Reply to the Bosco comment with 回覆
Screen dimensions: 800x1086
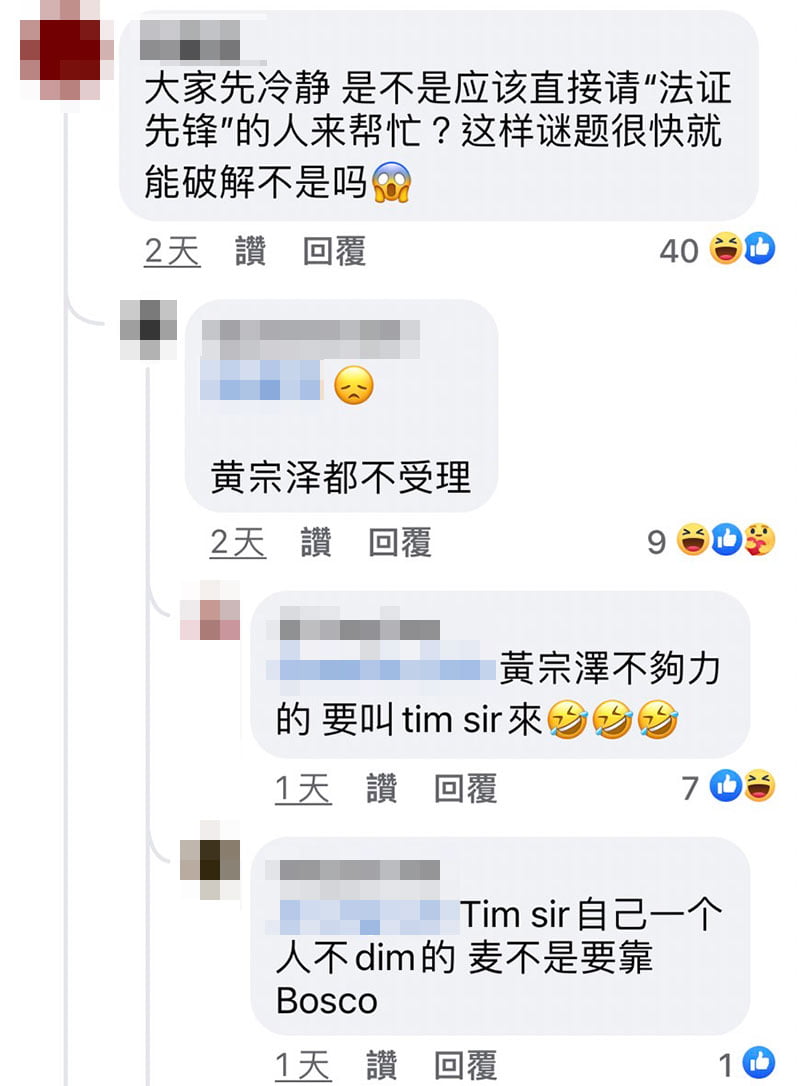465,1065
